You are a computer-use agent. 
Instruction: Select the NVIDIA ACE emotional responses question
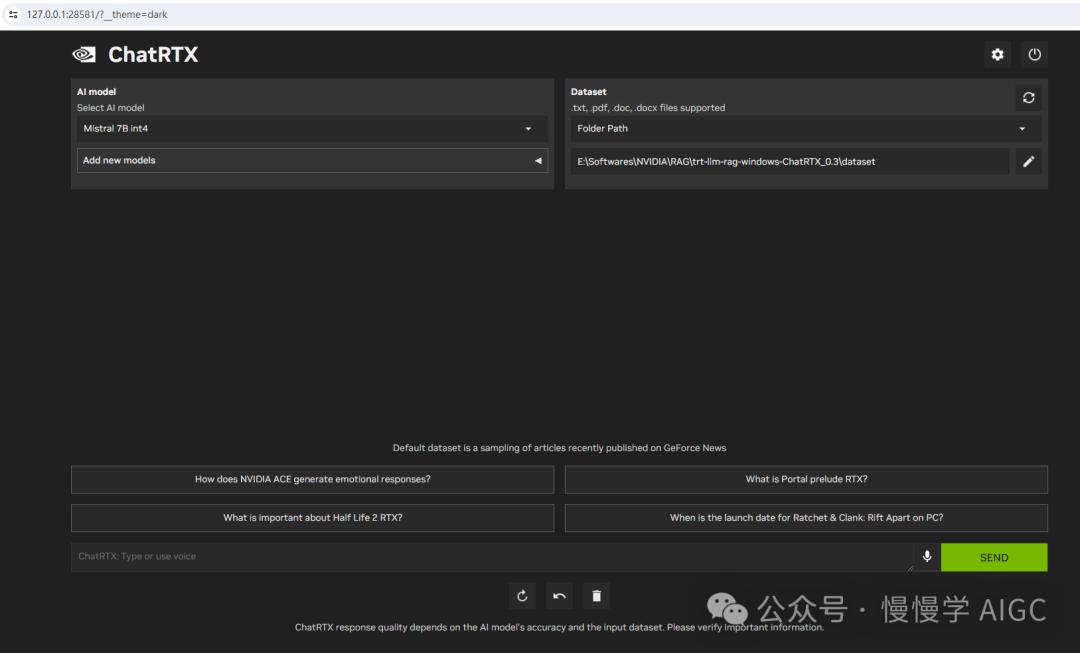(312, 479)
